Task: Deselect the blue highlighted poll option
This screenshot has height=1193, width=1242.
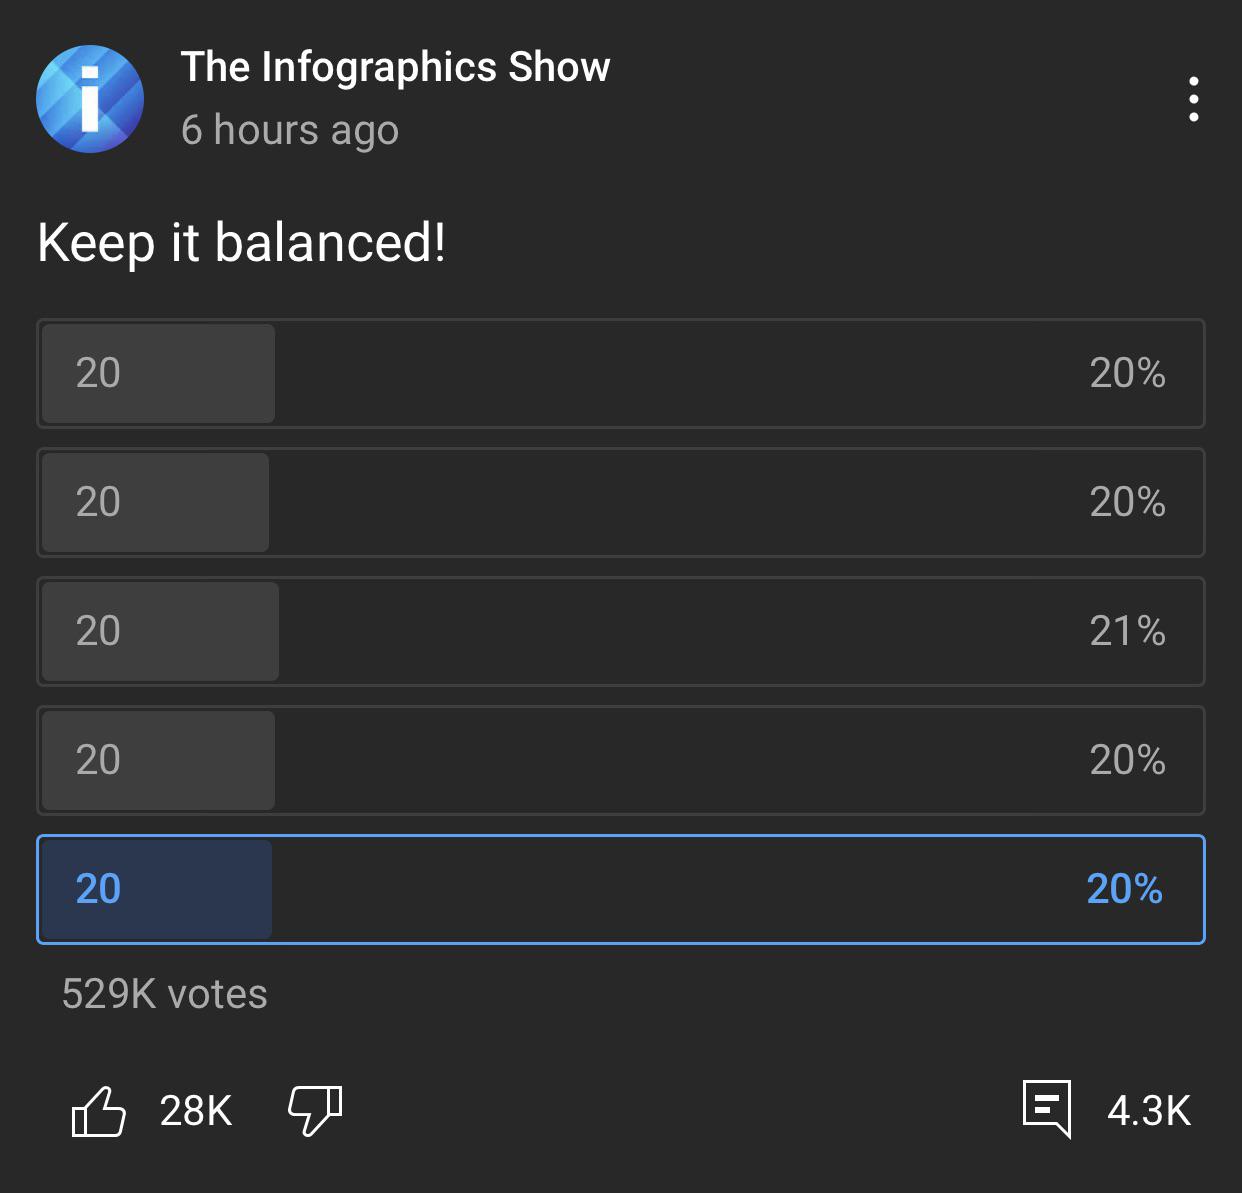Action: click(x=621, y=889)
